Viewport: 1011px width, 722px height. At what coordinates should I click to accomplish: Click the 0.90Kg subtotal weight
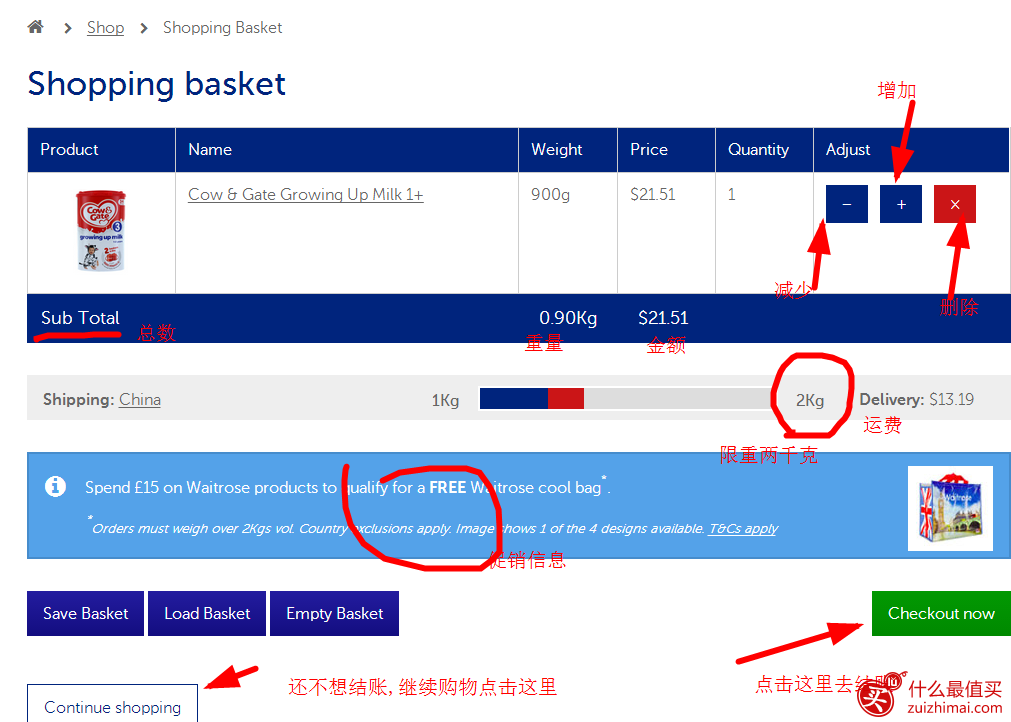pyautogui.click(x=568, y=318)
